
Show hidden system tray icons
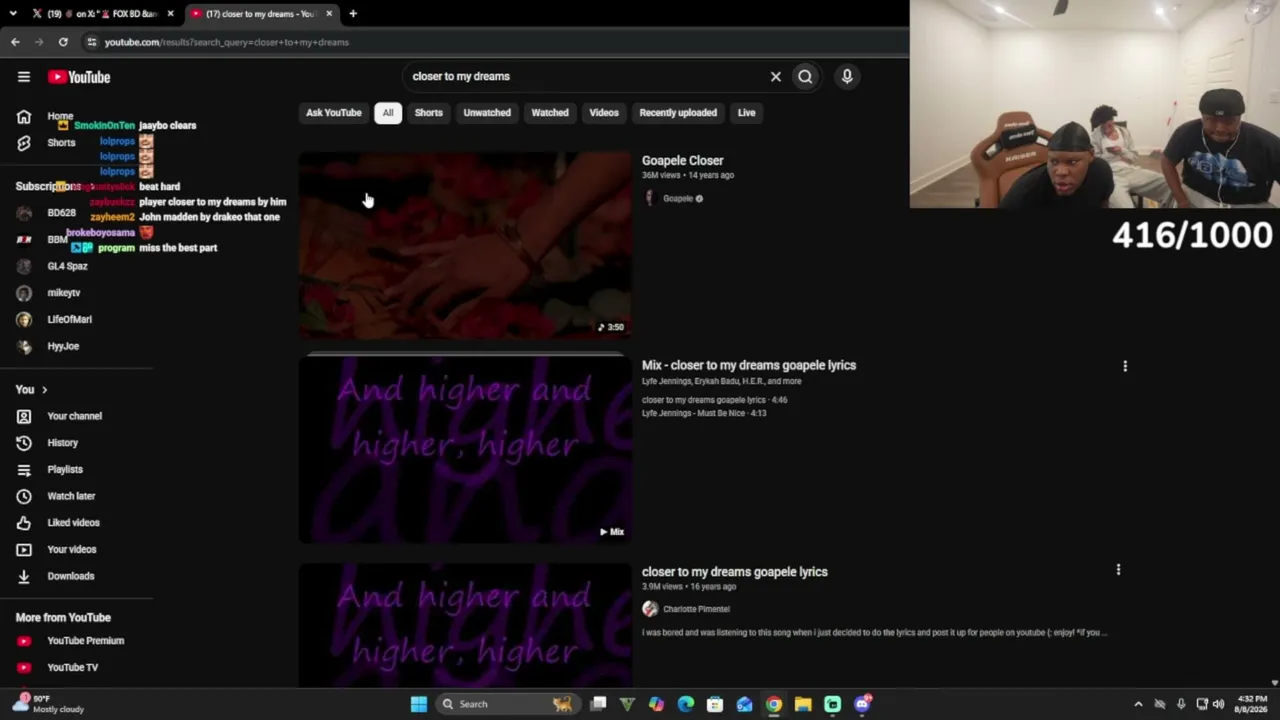coord(1138,704)
